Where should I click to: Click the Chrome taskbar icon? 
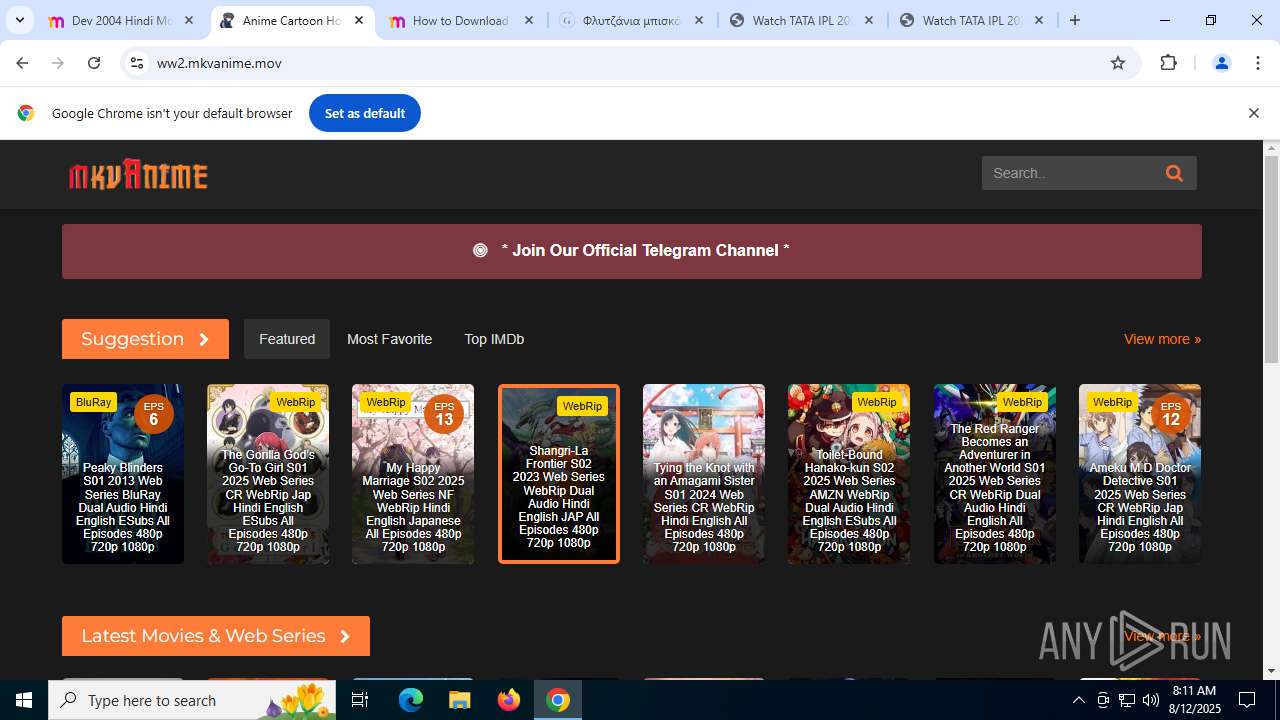pos(558,700)
